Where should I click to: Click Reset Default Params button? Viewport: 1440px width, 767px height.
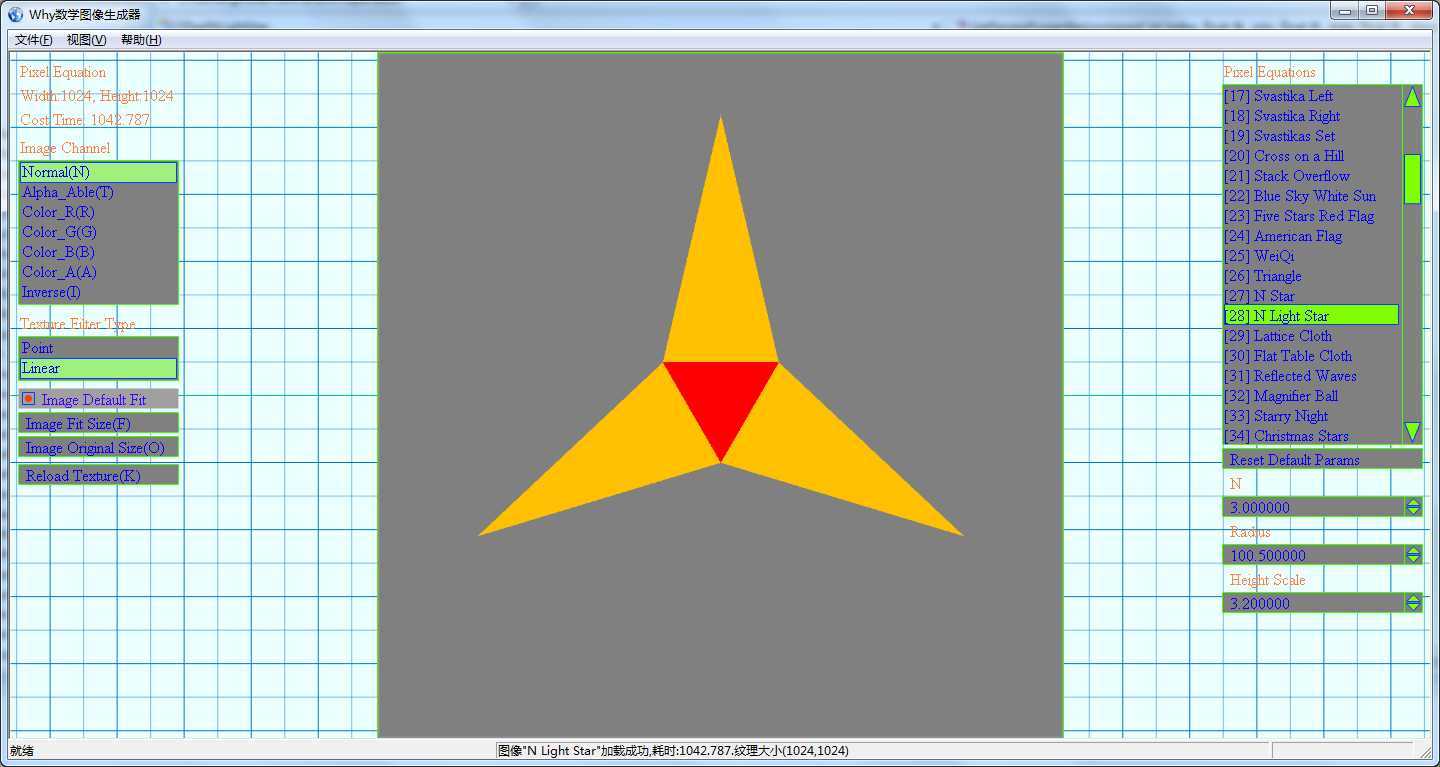pyautogui.click(x=1322, y=459)
